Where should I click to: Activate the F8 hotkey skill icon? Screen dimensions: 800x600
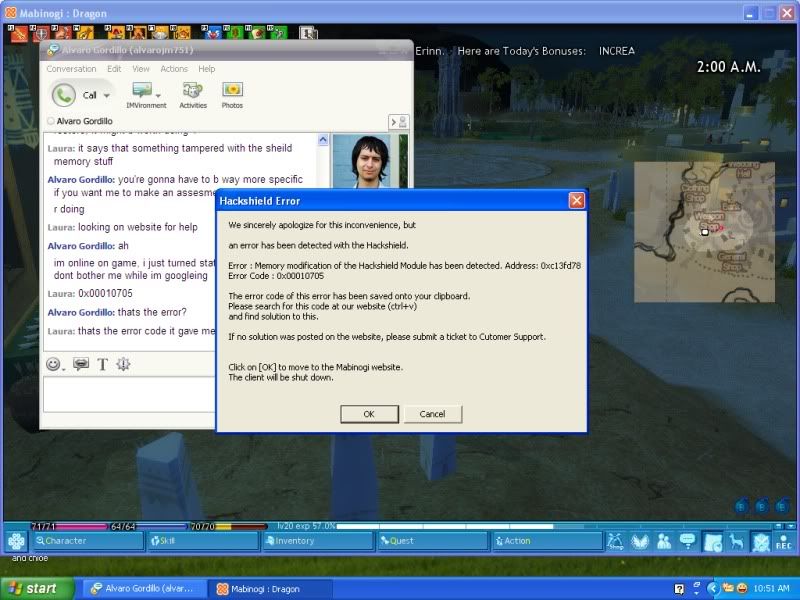coord(181,34)
